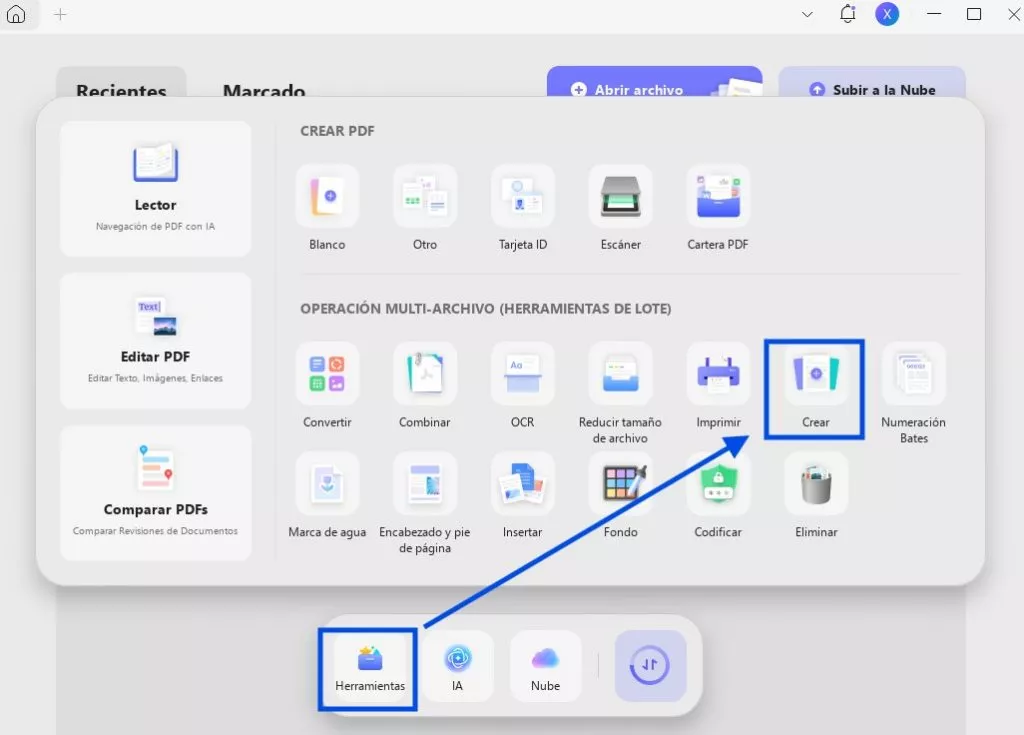1024x735 pixels.
Task: Open the IA assistant in bottom dock
Action: pyautogui.click(x=457, y=668)
